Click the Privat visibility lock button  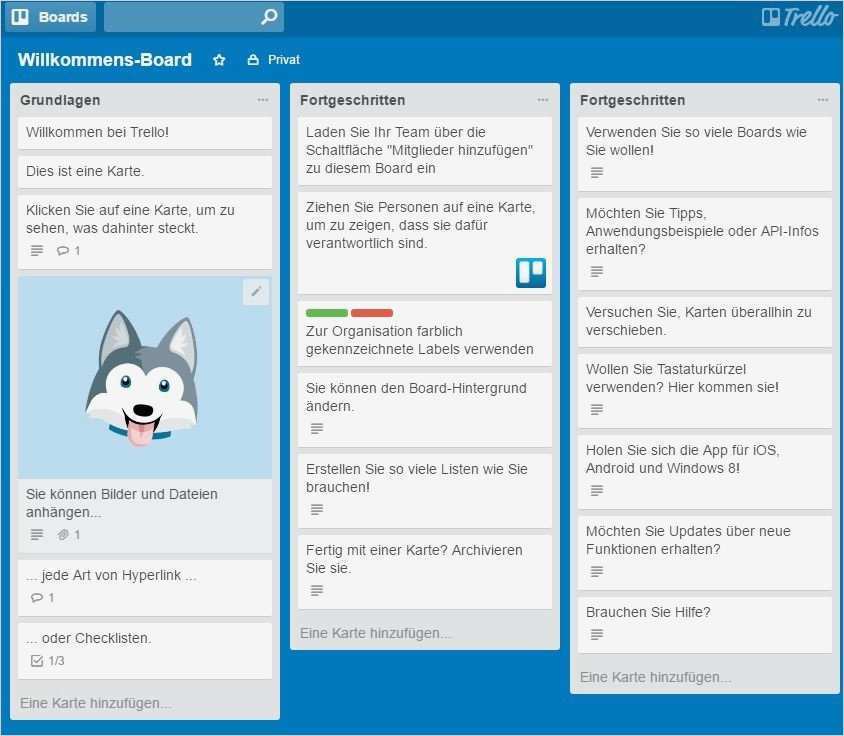coord(273,60)
